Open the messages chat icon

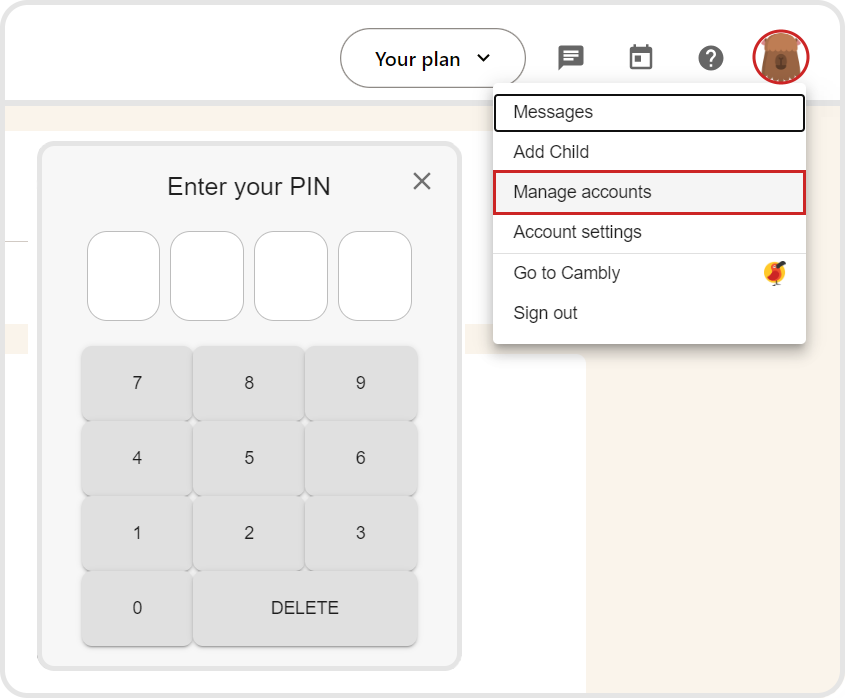pos(571,58)
